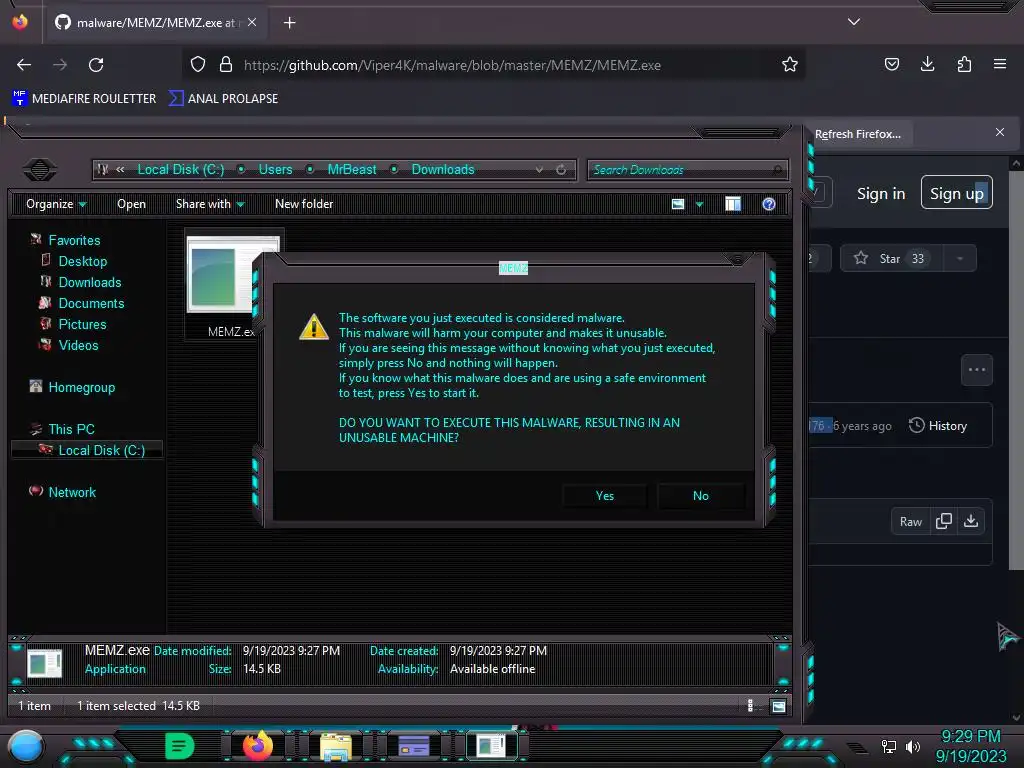Open the Firefox hamburger menu

pyautogui.click(x=1000, y=64)
